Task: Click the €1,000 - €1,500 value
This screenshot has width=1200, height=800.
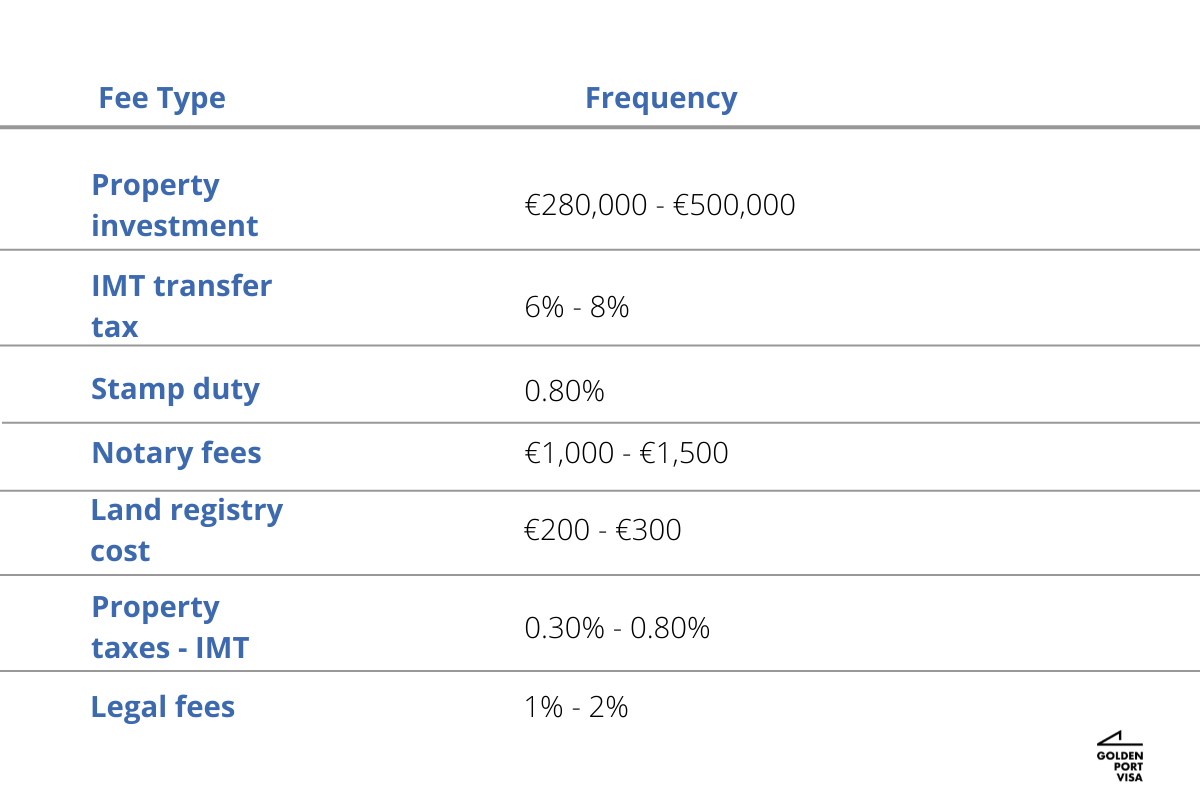Action: coord(626,453)
